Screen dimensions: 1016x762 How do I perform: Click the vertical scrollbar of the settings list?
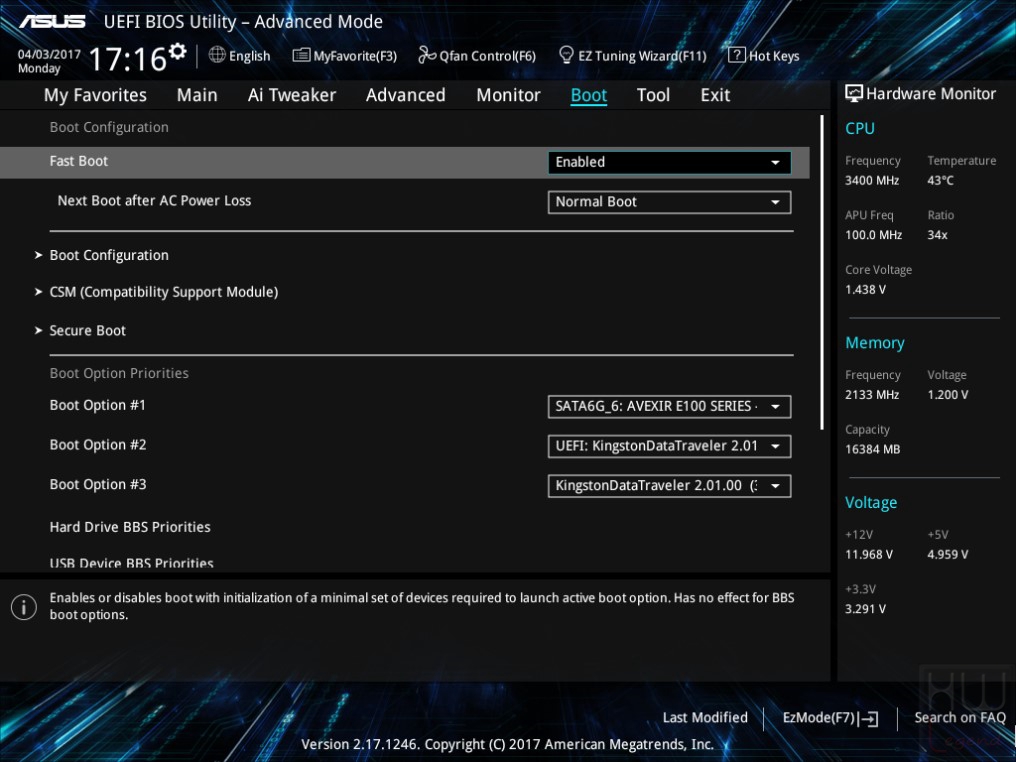(822, 272)
